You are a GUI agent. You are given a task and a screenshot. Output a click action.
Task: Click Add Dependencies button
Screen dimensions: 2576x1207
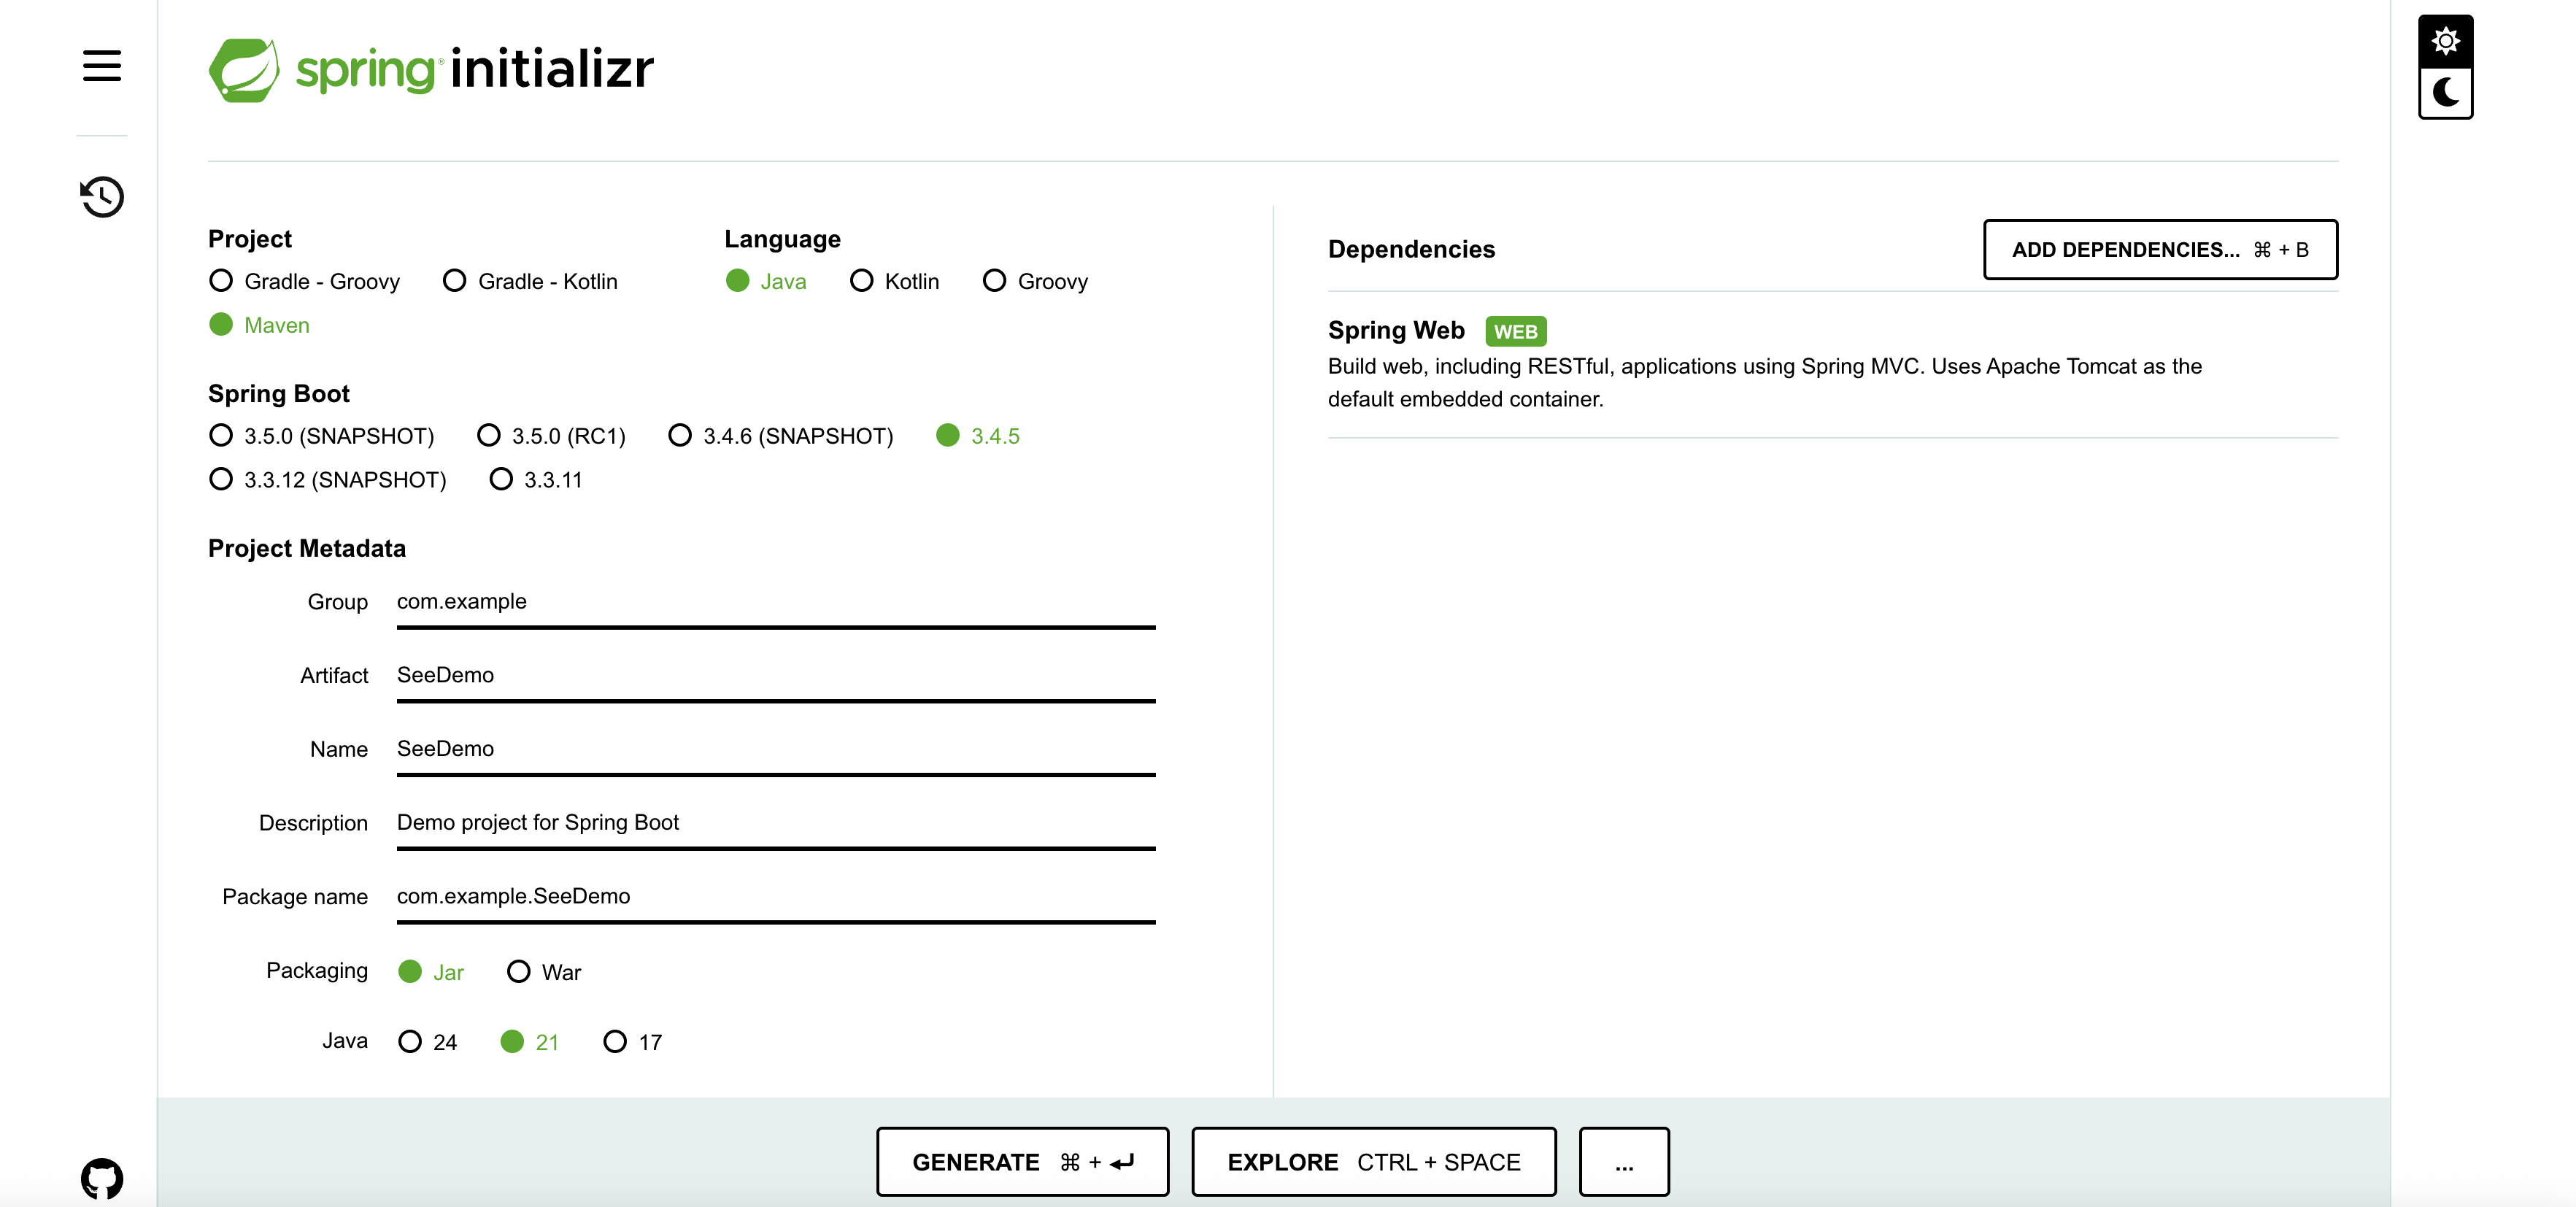[2160, 250]
